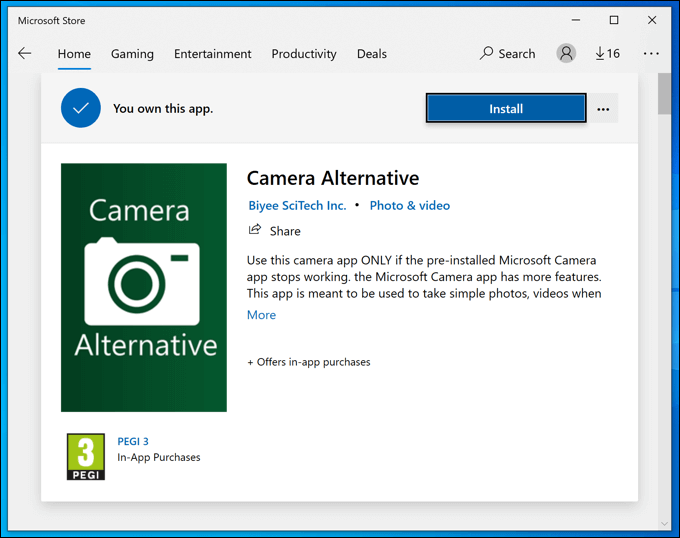Open the See more menu in the top bar
Image resolution: width=680 pixels, height=538 pixels.
[651, 54]
